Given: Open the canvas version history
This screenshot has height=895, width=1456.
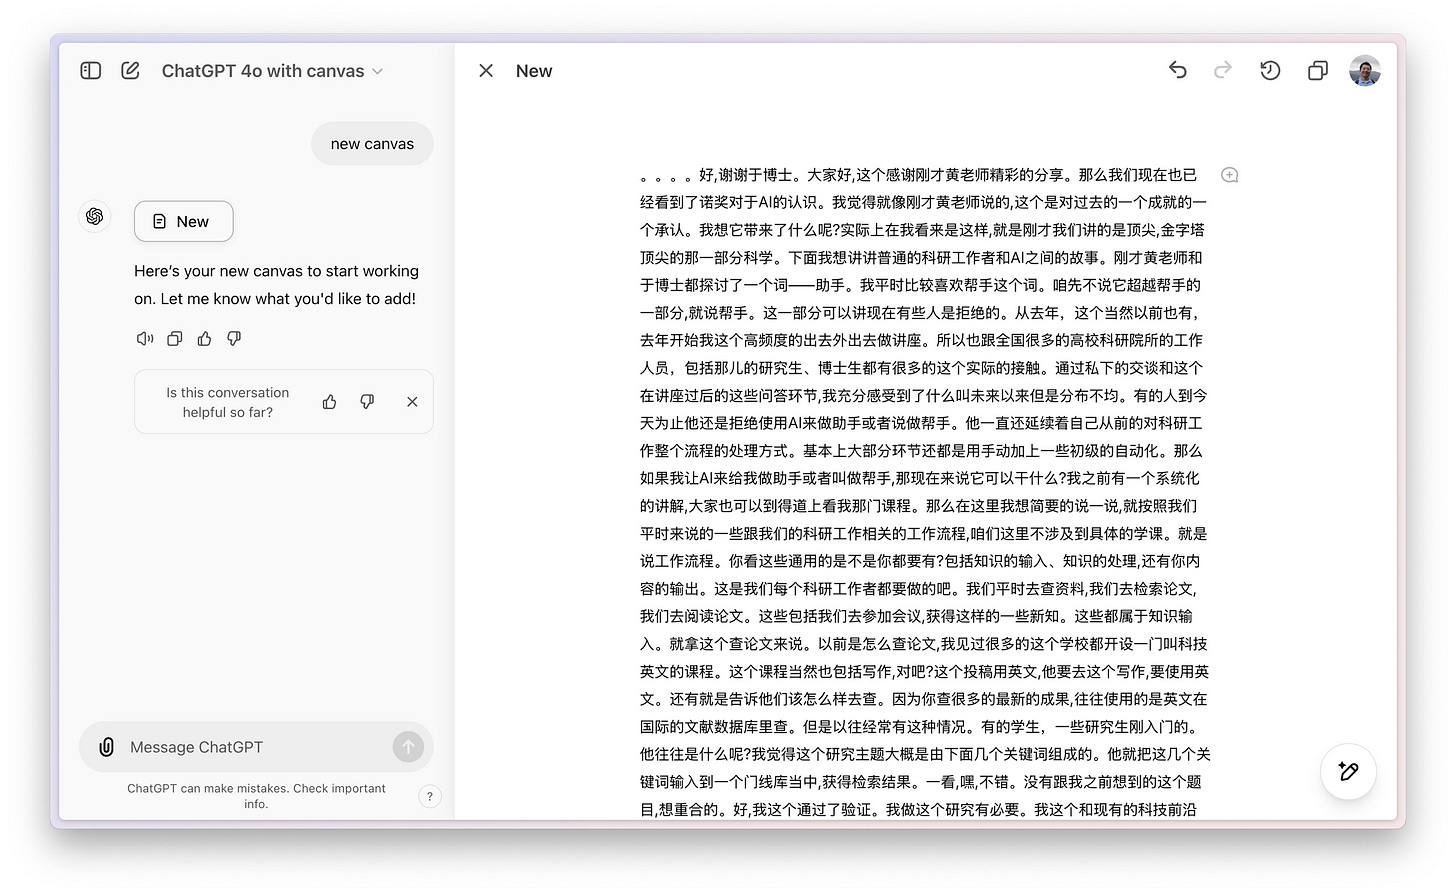Looking at the screenshot, I should click(1270, 70).
